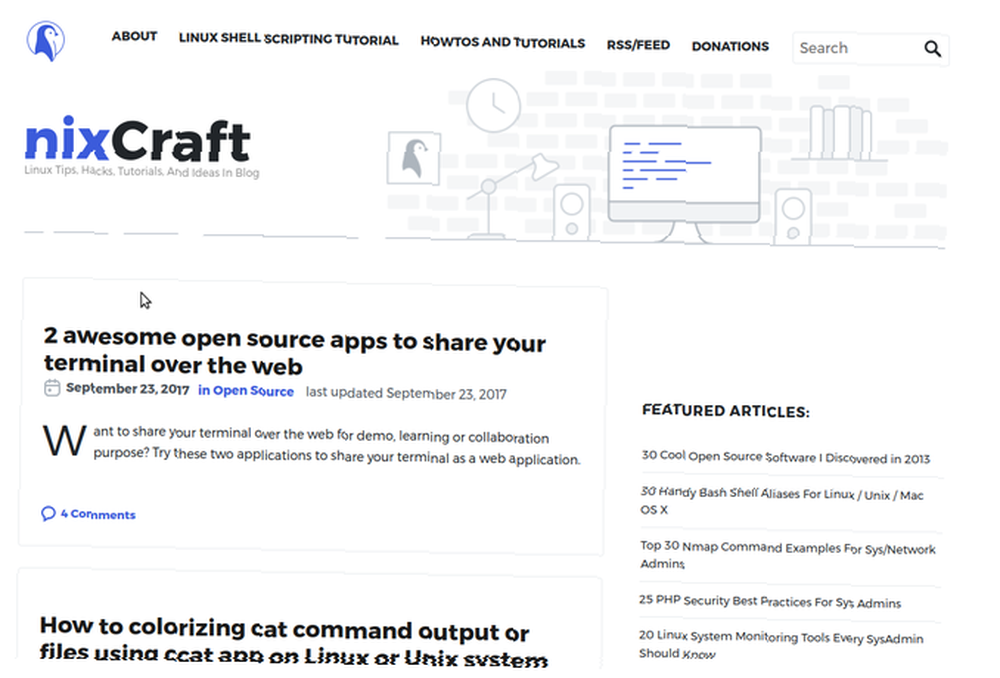This screenshot has height=678, width=1000.
Task: Visit the Donations page
Action: point(730,47)
